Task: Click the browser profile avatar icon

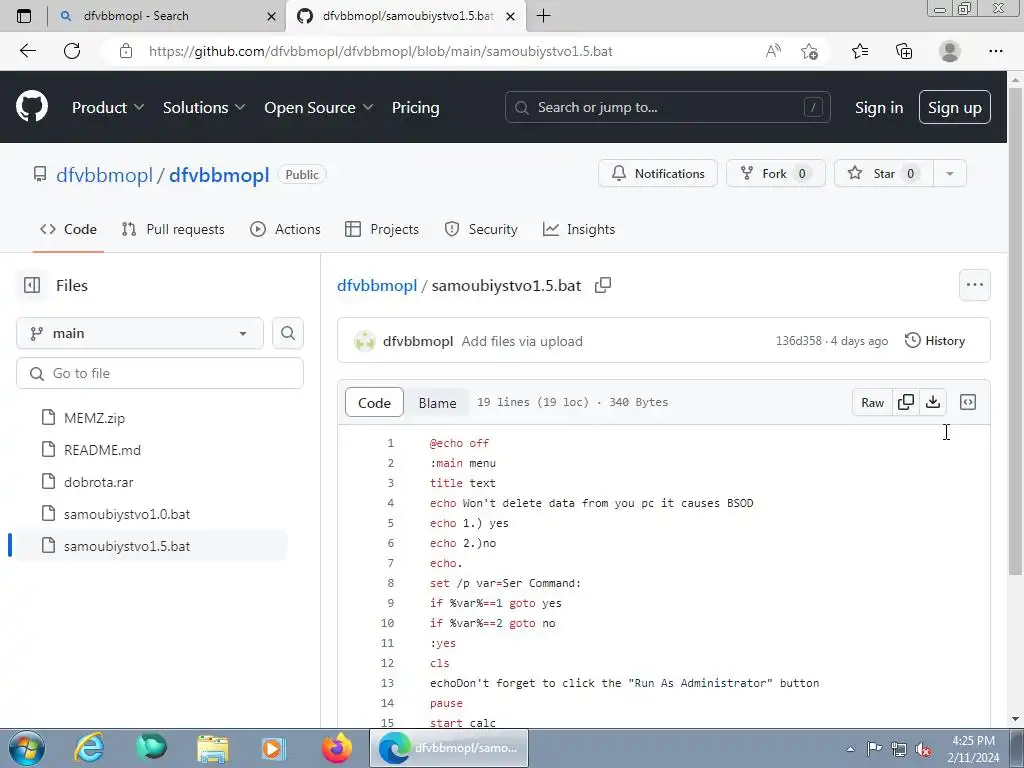Action: (950, 51)
